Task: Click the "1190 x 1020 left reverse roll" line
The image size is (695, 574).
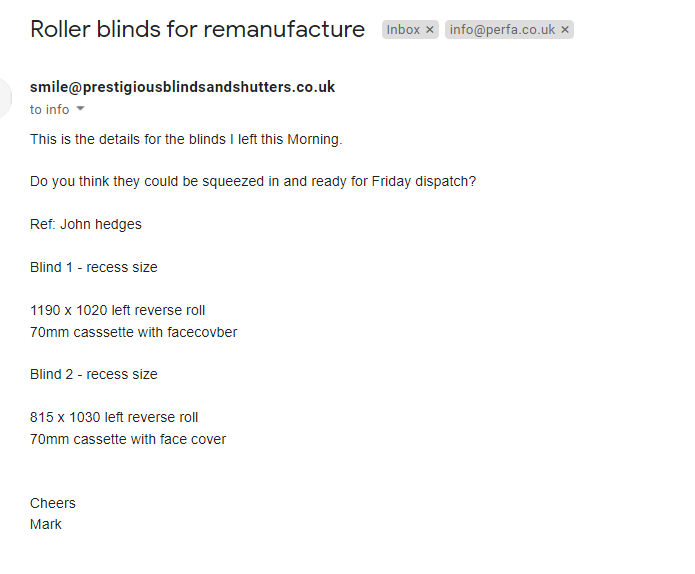Action: 118,310
